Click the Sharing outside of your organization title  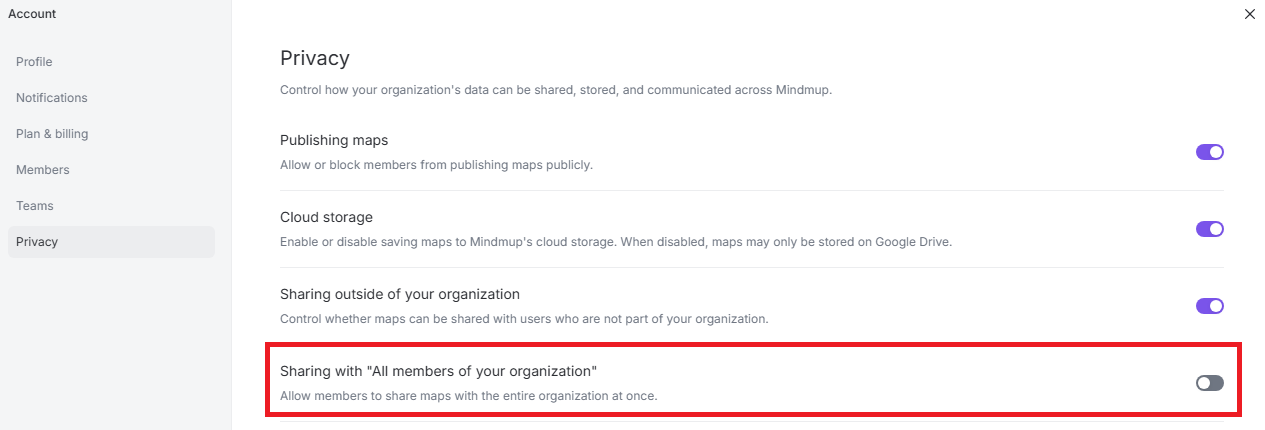[x=400, y=294]
